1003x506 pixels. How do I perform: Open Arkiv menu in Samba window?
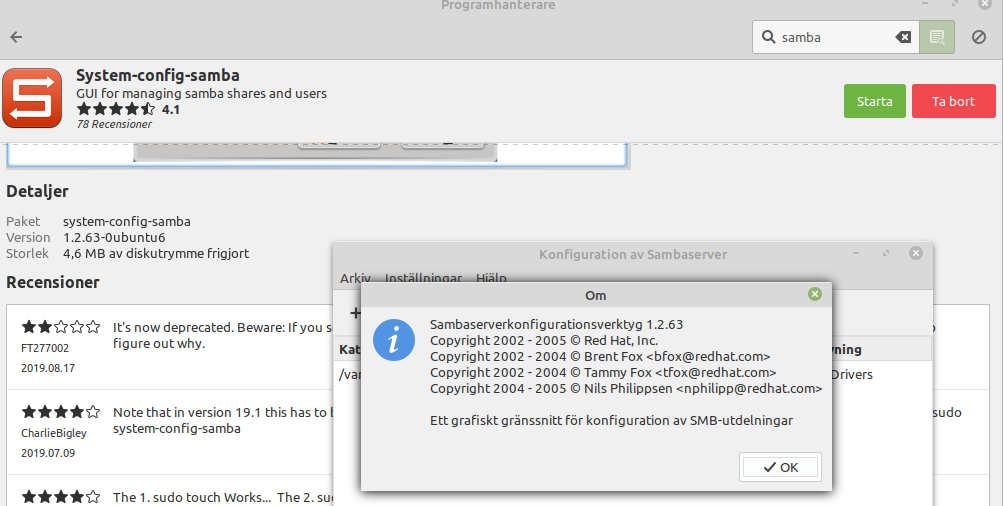pos(355,278)
